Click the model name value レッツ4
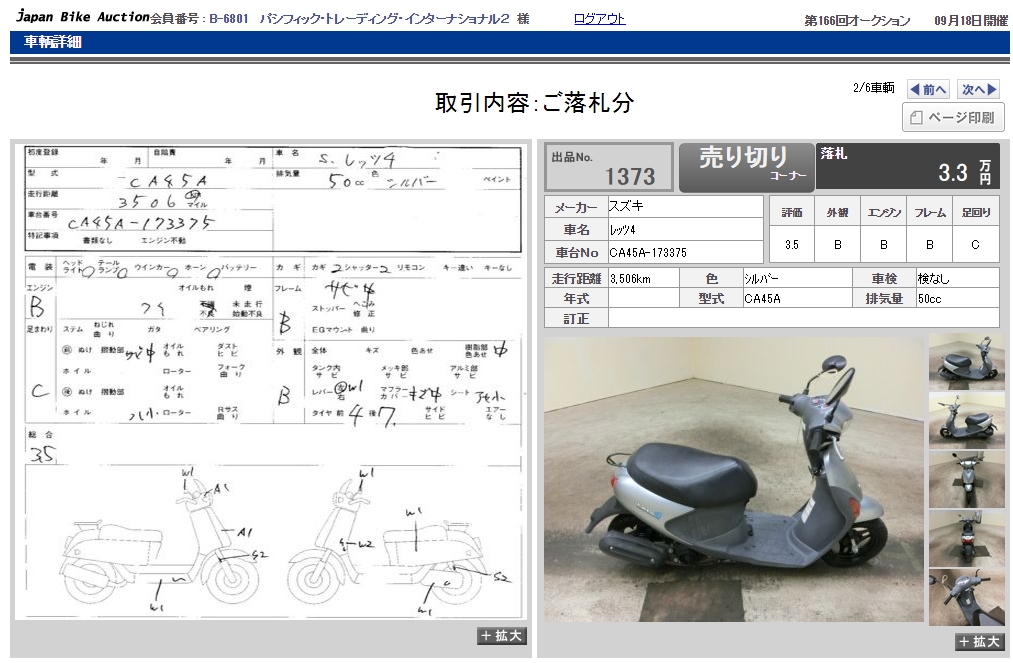The height and width of the screenshot is (663, 1013). 685,229
